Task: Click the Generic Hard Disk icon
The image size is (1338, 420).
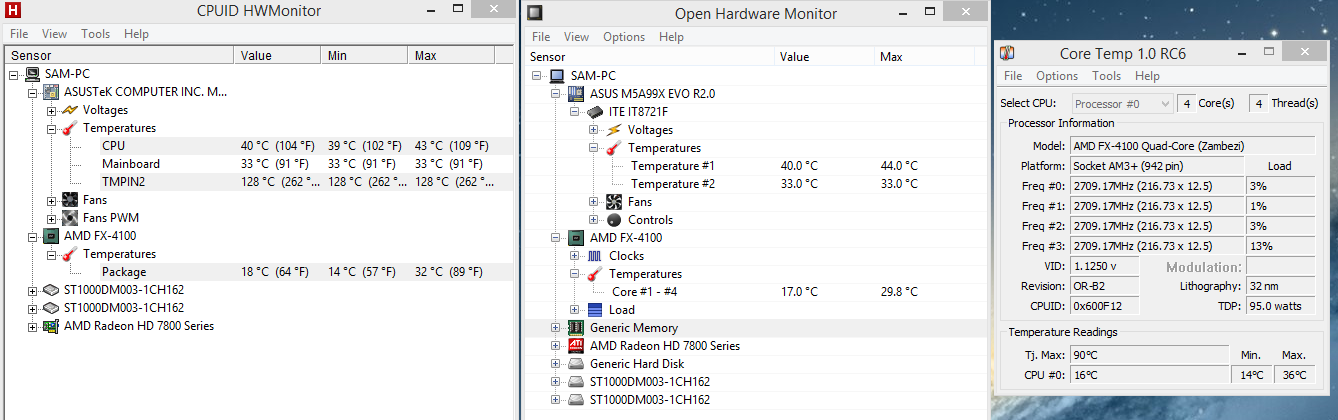Action: click(x=576, y=364)
